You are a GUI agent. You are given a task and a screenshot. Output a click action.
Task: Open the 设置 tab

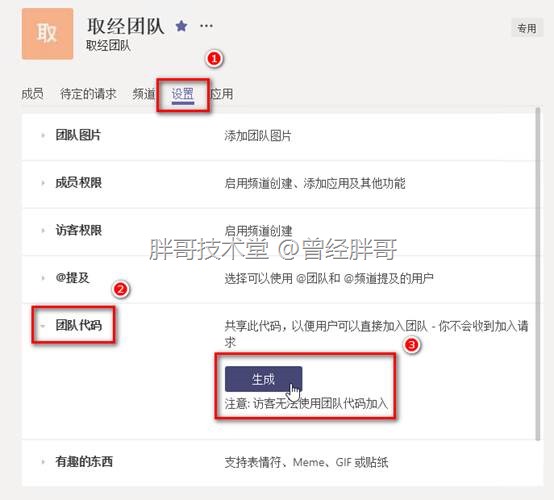(183, 95)
